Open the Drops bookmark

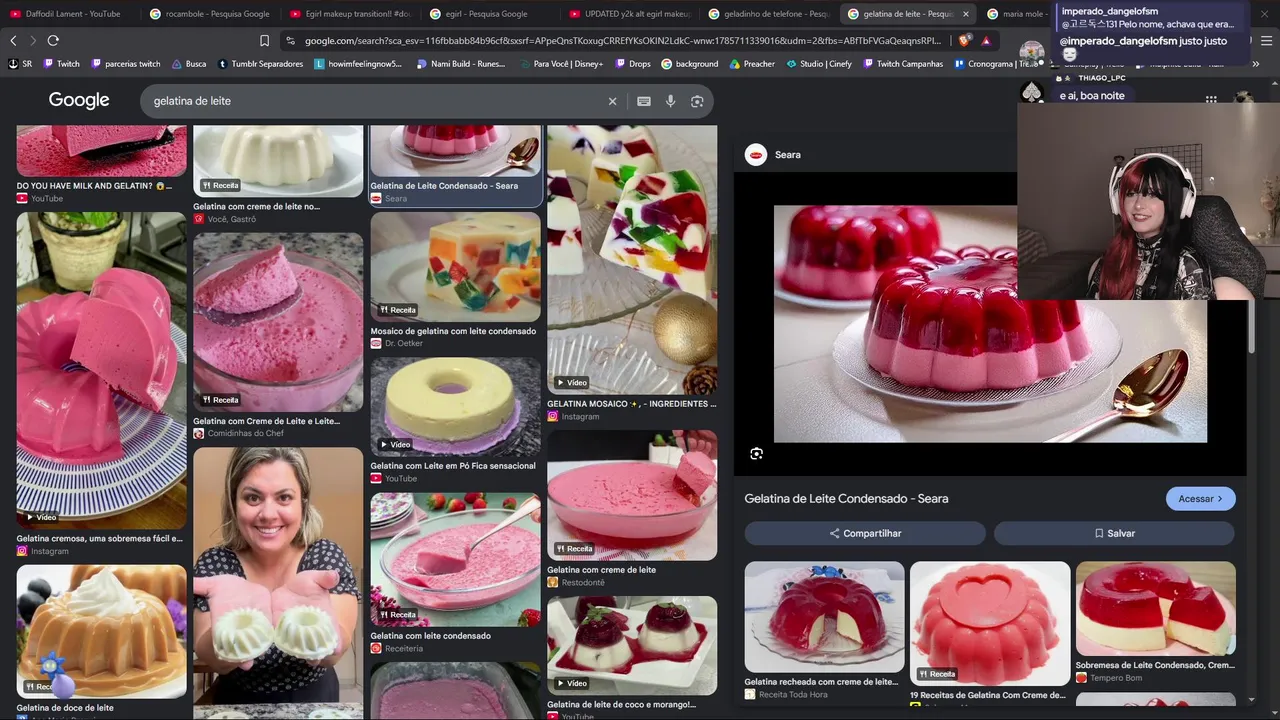pos(632,63)
